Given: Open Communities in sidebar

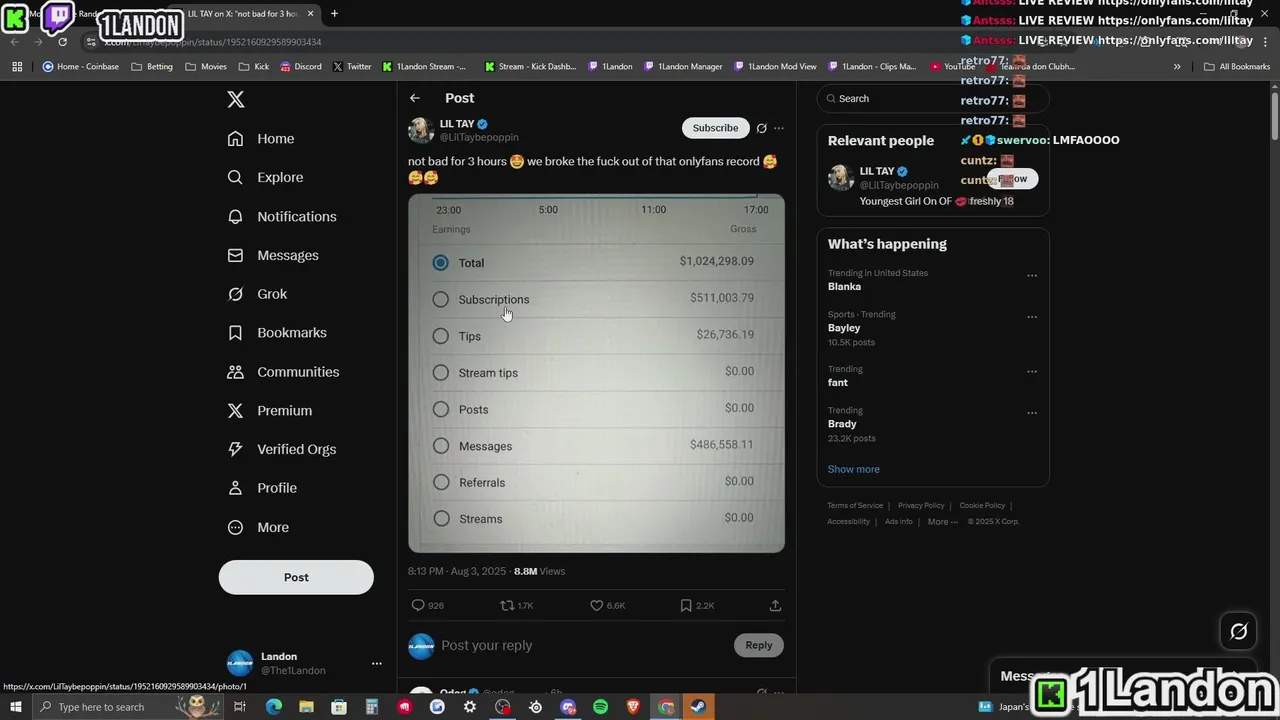Looking at the screenshot, I should pos(283,371).
